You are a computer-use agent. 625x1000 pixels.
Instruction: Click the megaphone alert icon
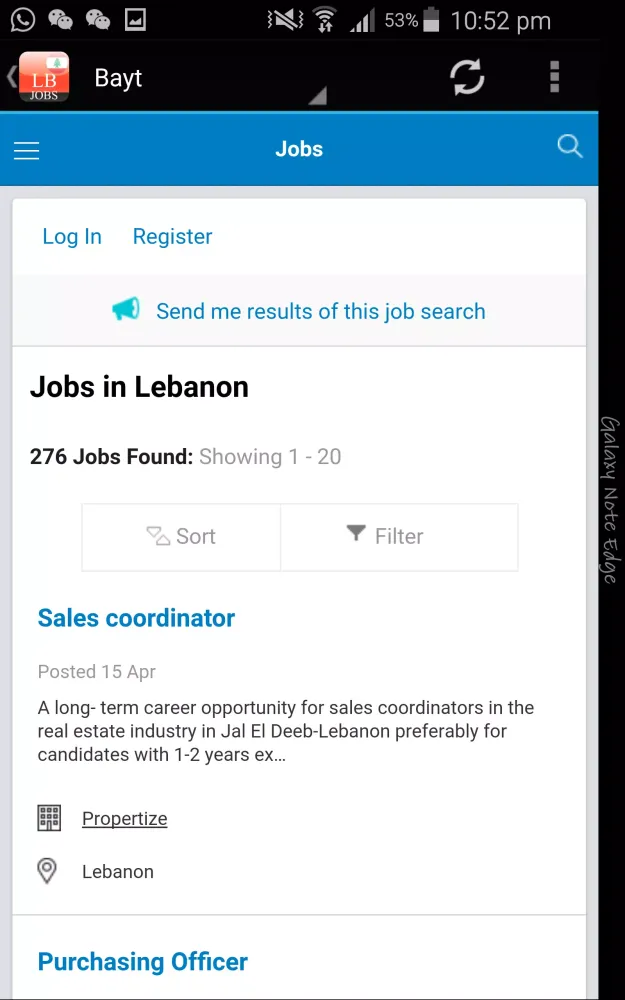point(126,310)
